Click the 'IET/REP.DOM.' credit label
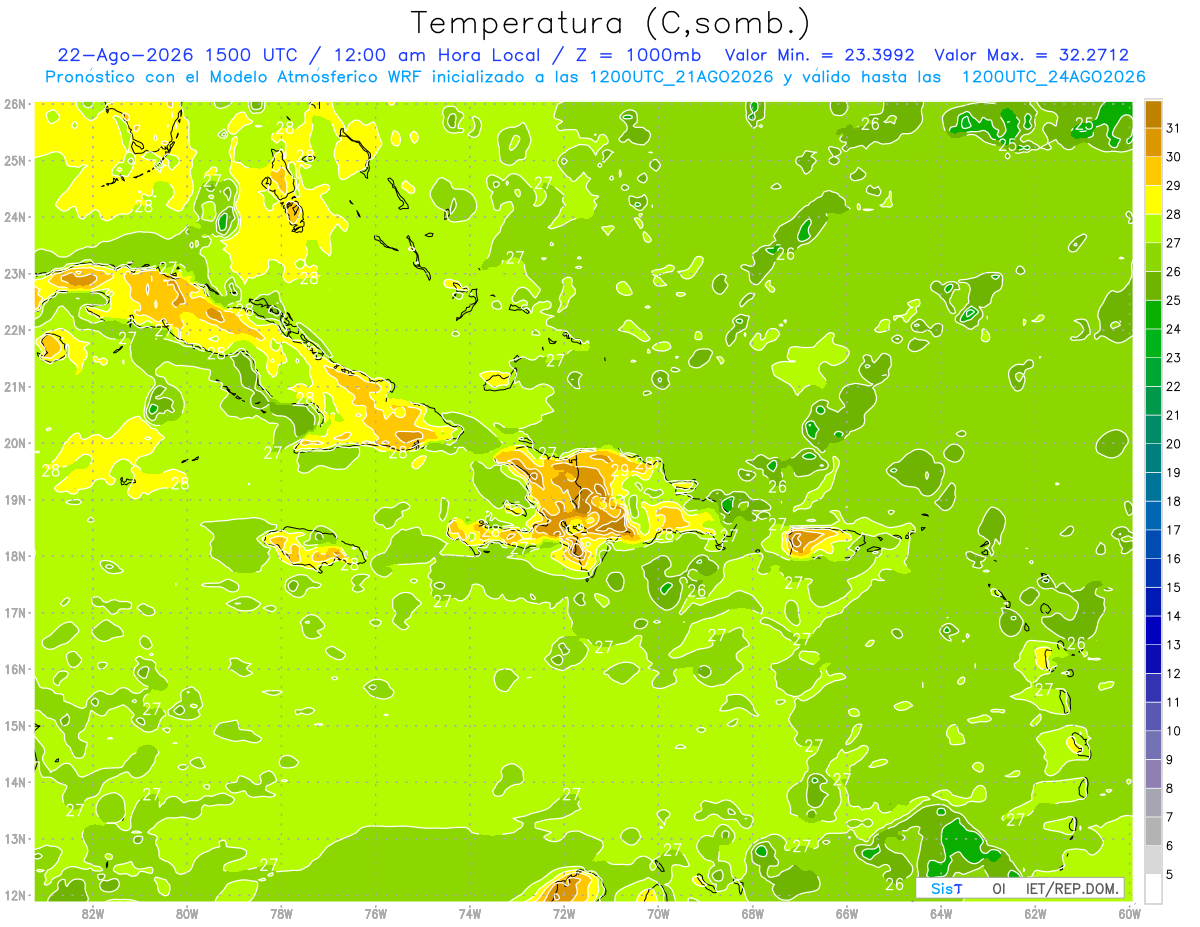The image size is (1200, 927). 1073,888
